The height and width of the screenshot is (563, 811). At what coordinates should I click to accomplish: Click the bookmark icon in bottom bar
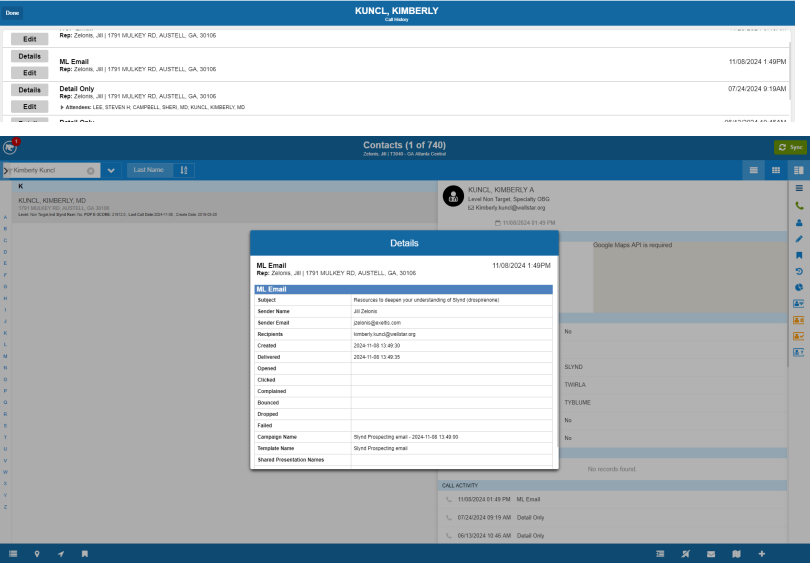click(x=85, y=554)
